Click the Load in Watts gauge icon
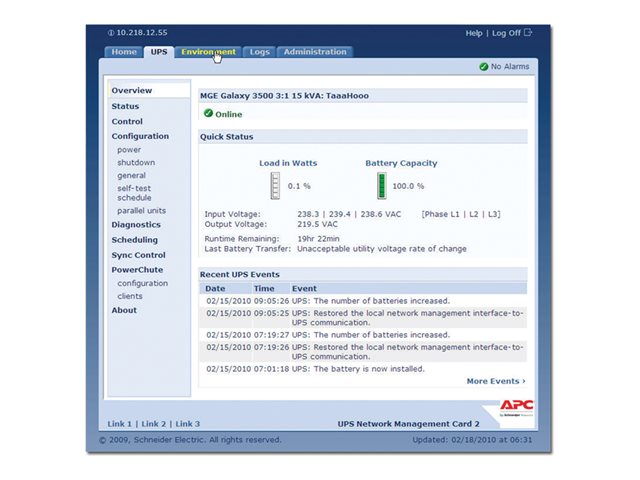 pyautogui.click(x=276, y=186)
